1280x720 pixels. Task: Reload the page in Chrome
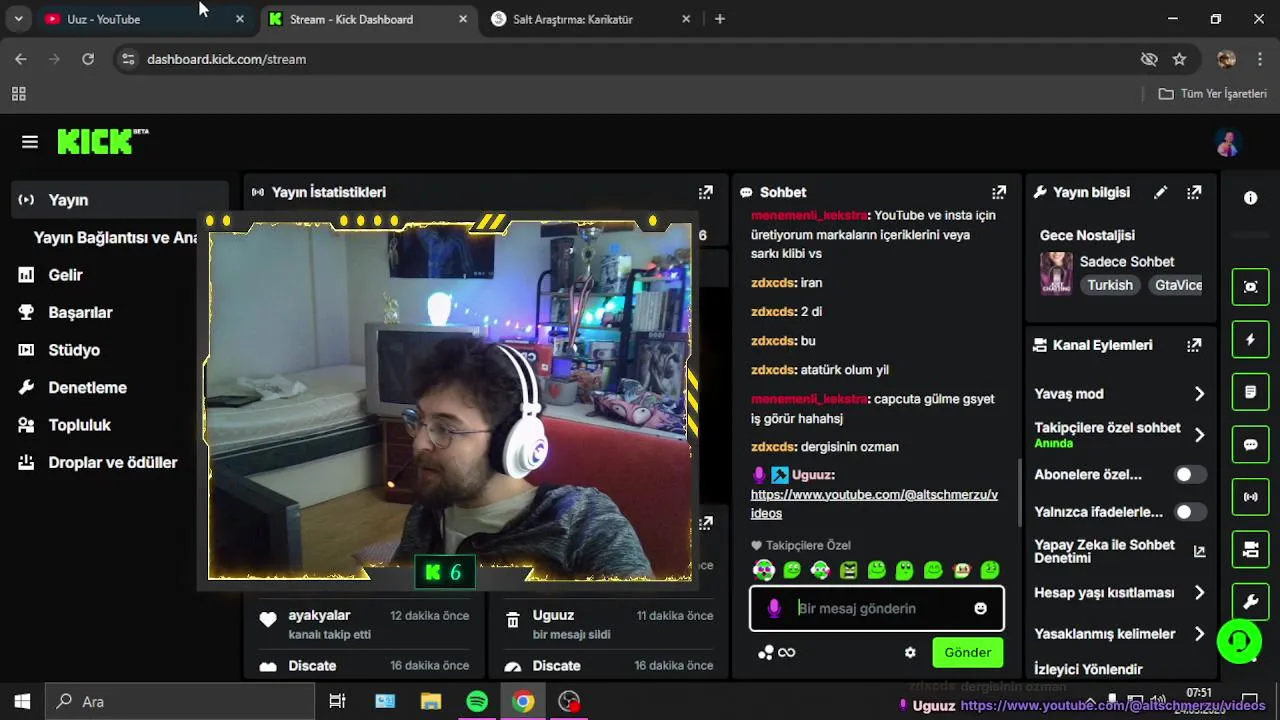(x=88, y=59)
